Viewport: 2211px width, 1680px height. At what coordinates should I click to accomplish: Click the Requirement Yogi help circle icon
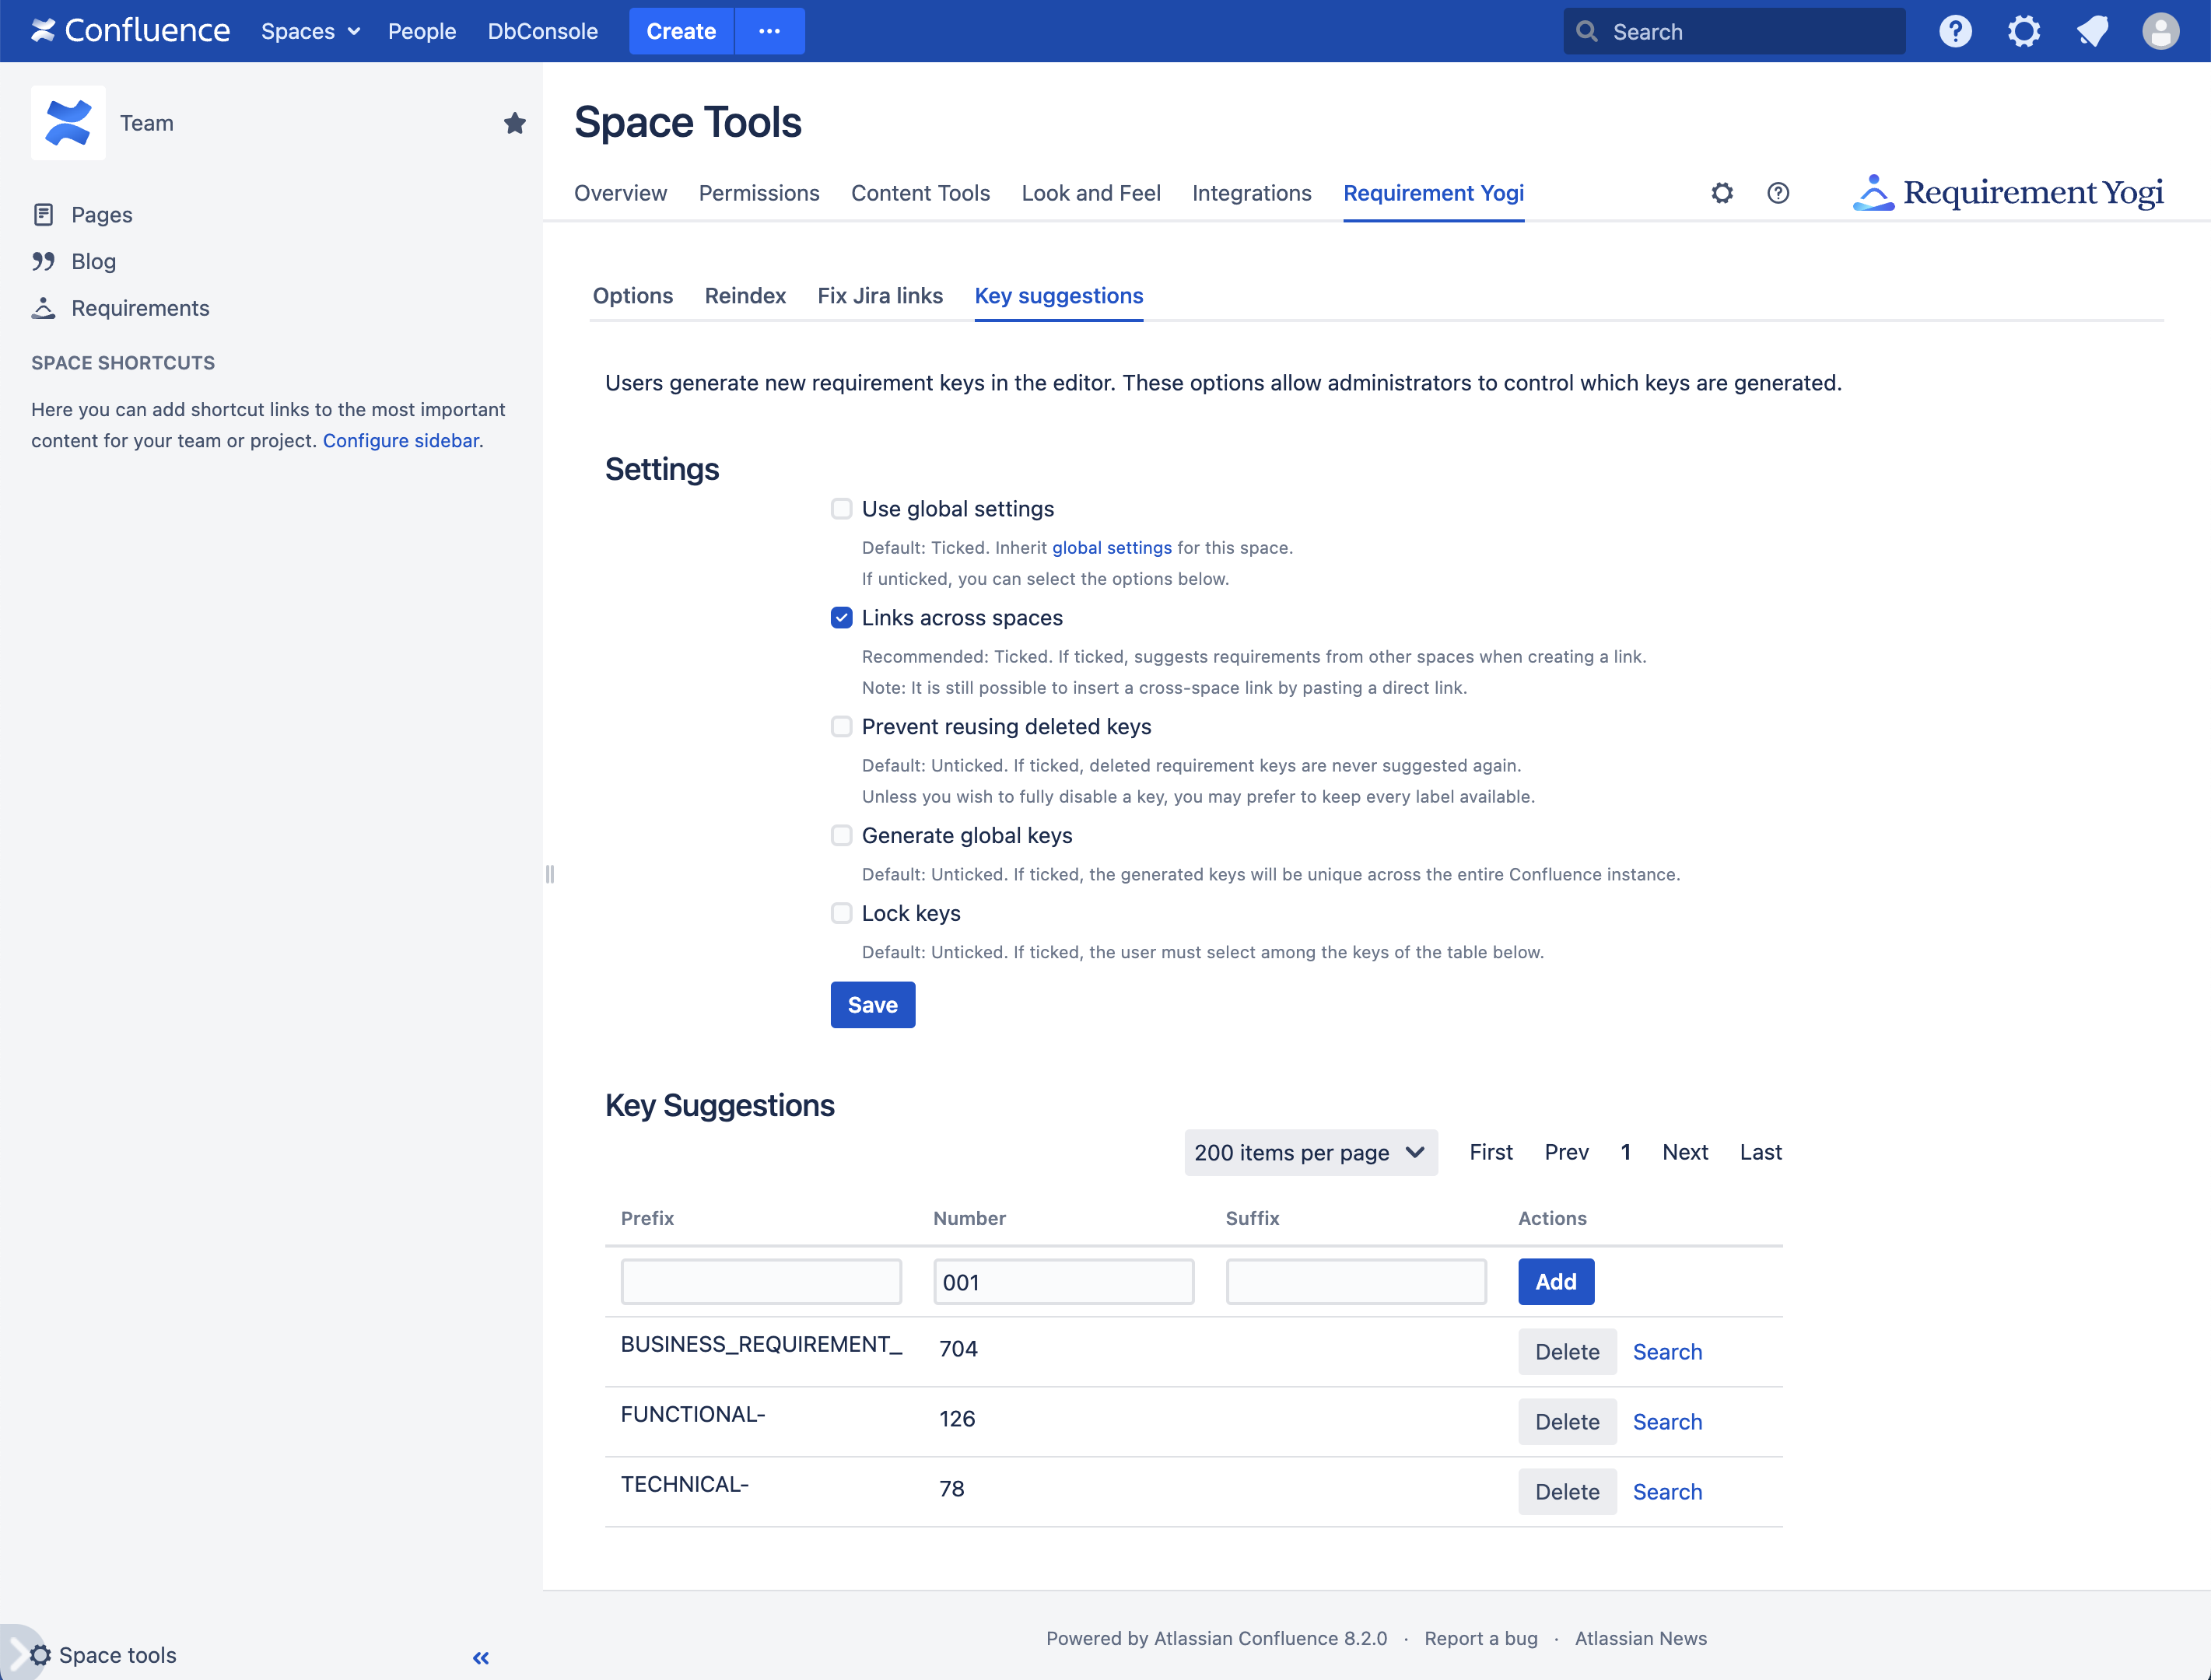(x=1778, y=193)
